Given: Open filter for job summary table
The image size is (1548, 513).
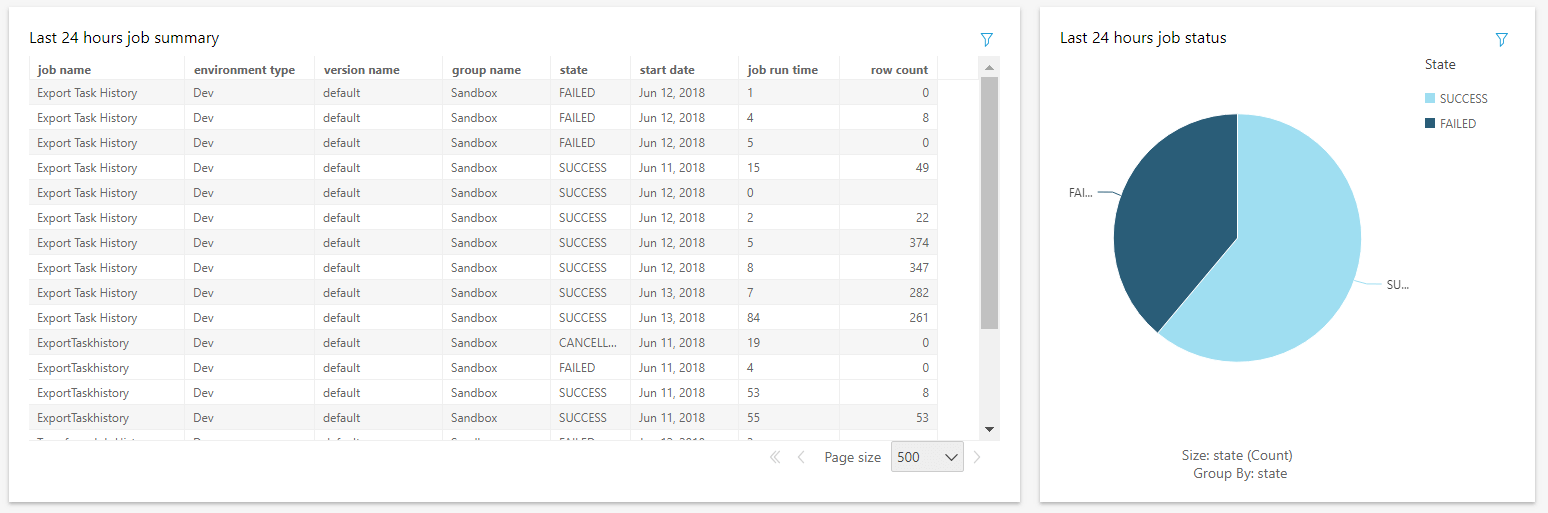Looking at the screenshot, I should pos(987,39).
